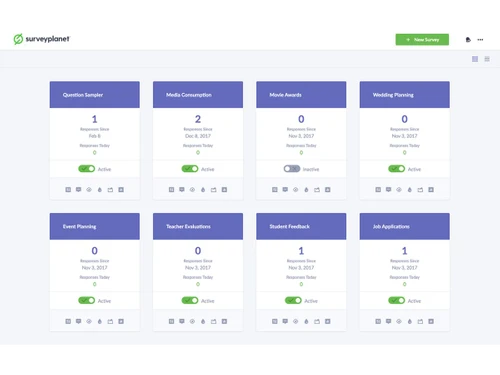Open the Wedding Planning survey title
Screen dimensions: 500x375
click(393, 95)
